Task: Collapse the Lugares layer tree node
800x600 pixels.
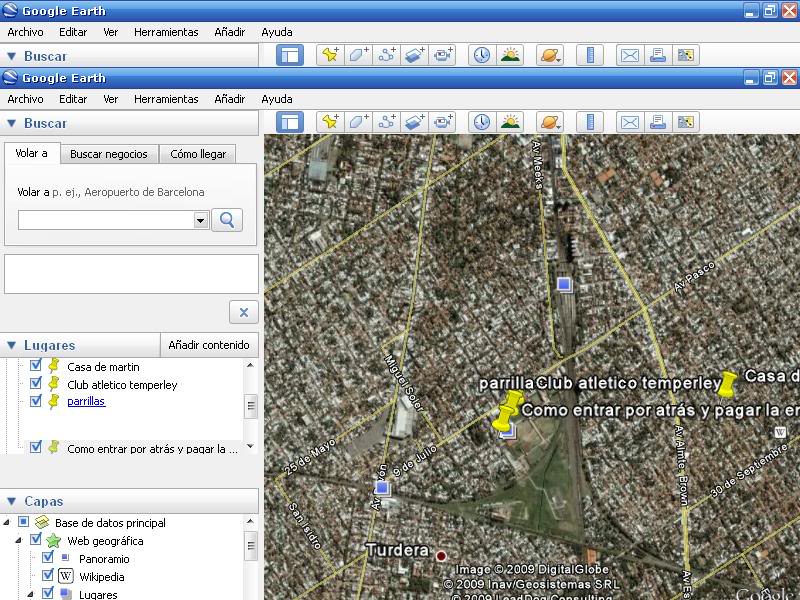Action: 31,594
